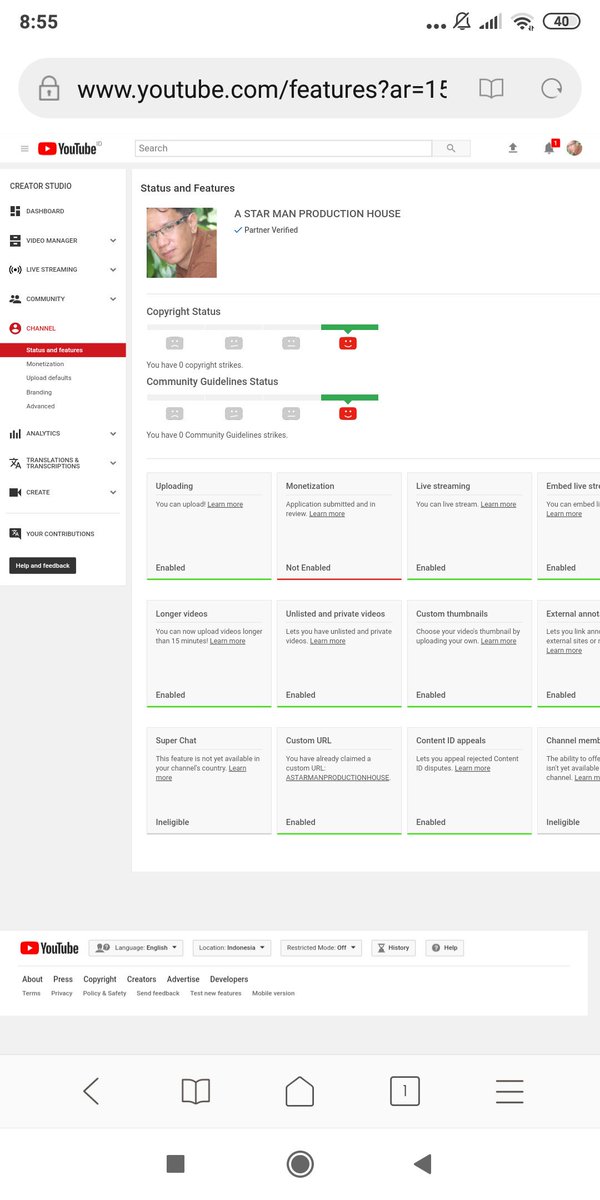600x1200 pixels.
Task: Click the channel profile picture thumbnail
Action: 182,243
